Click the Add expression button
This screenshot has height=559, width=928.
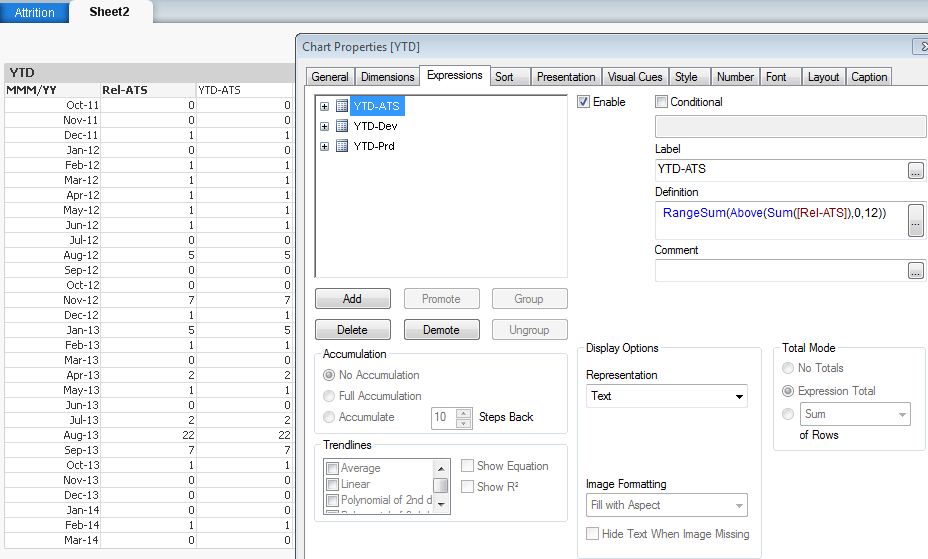353,299
